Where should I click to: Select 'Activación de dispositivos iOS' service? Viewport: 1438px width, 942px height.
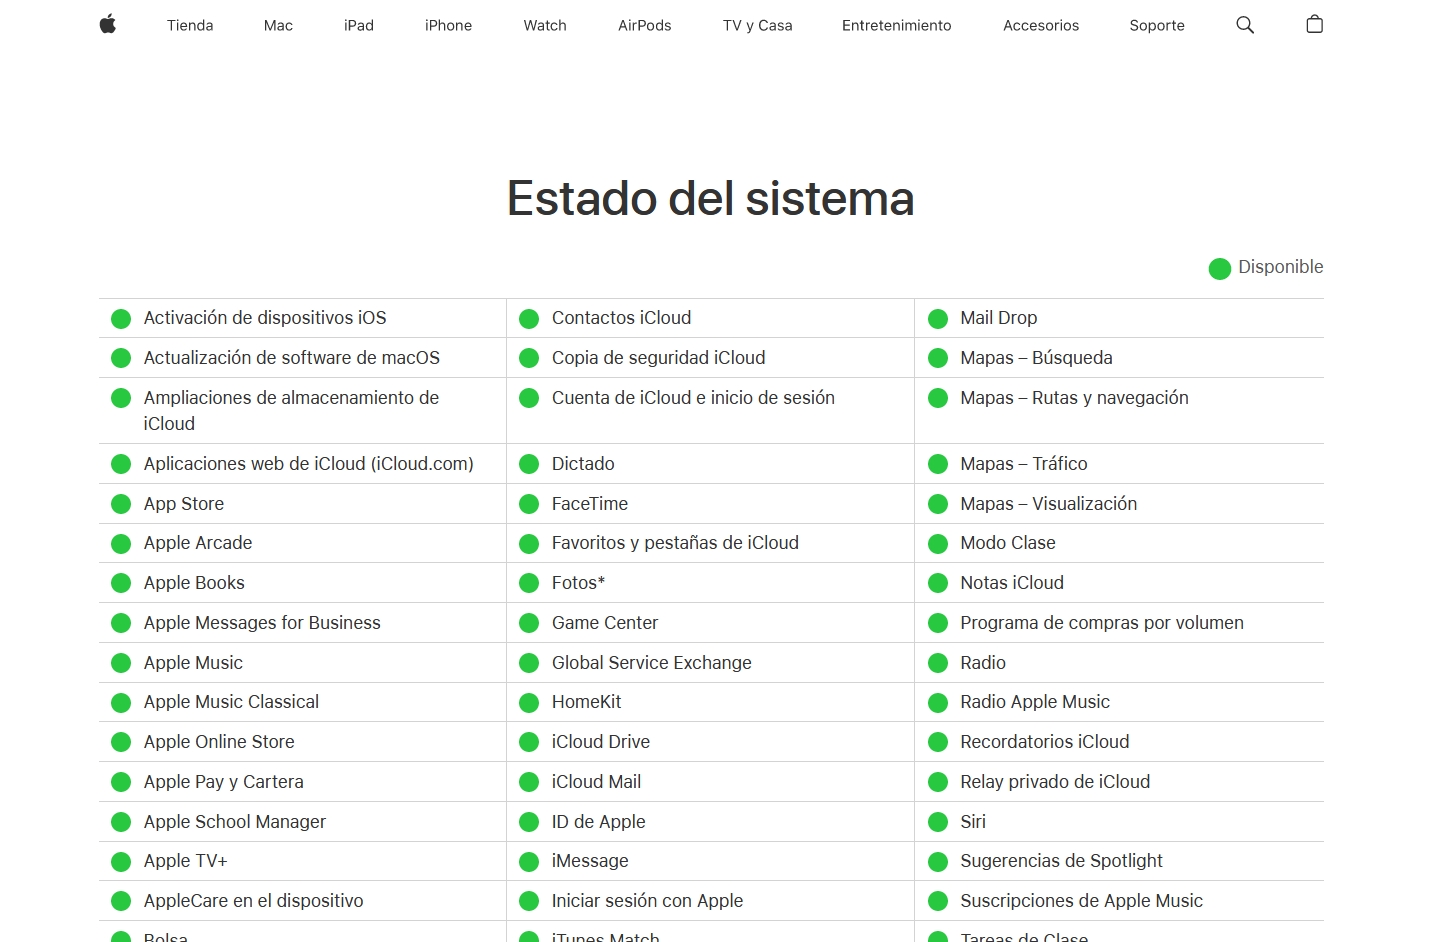[265, 318]
